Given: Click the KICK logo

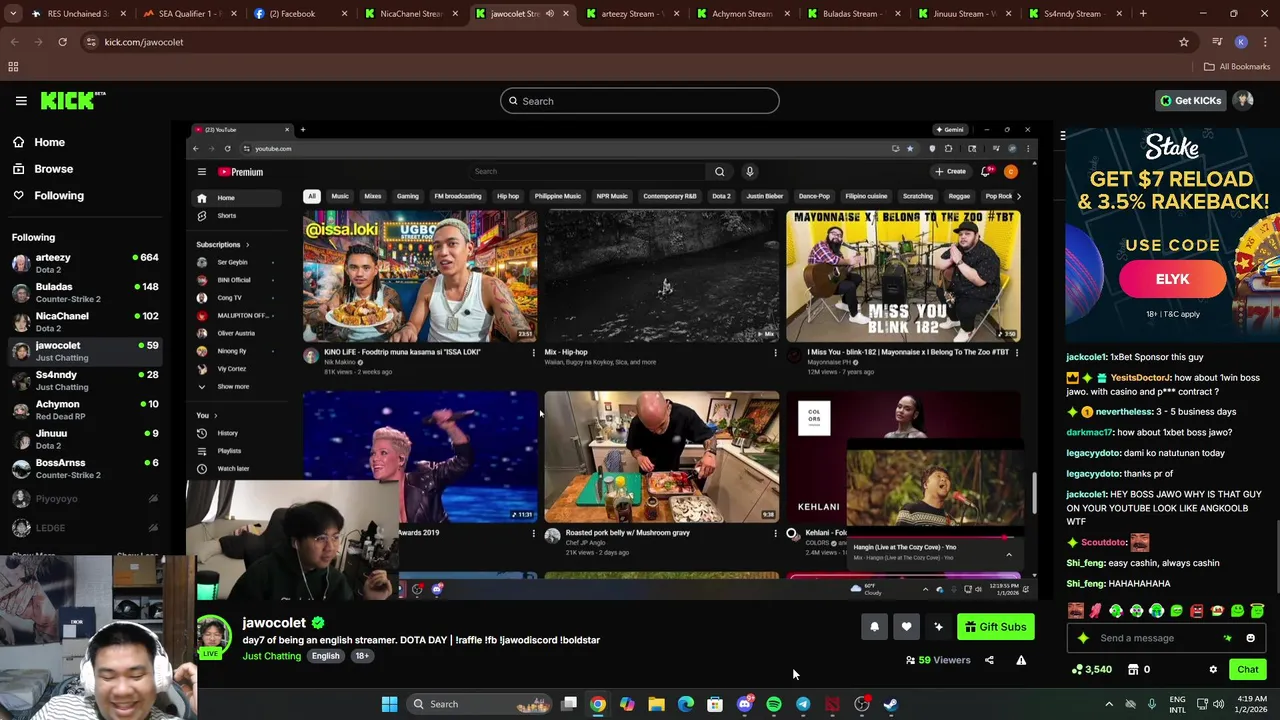Looking at the screenshot, I should coord(73,101).
